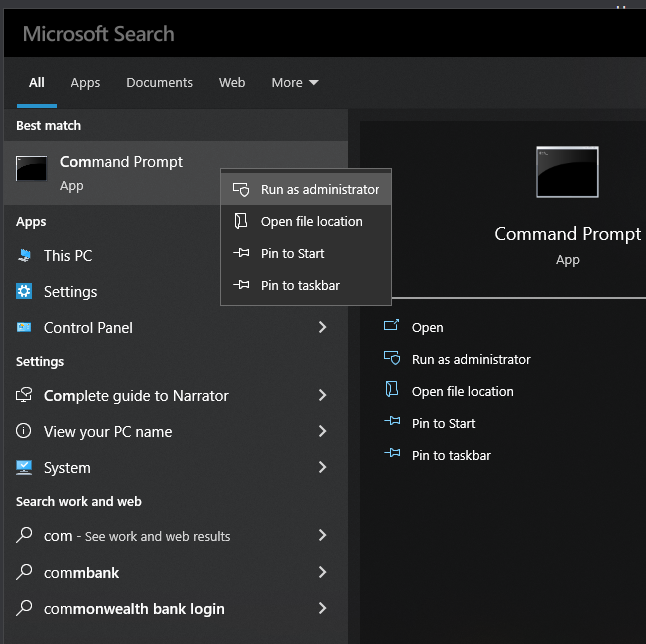Screen dimensions: 646x644
Task: Click Open in the right details pane
Action: 427,327
